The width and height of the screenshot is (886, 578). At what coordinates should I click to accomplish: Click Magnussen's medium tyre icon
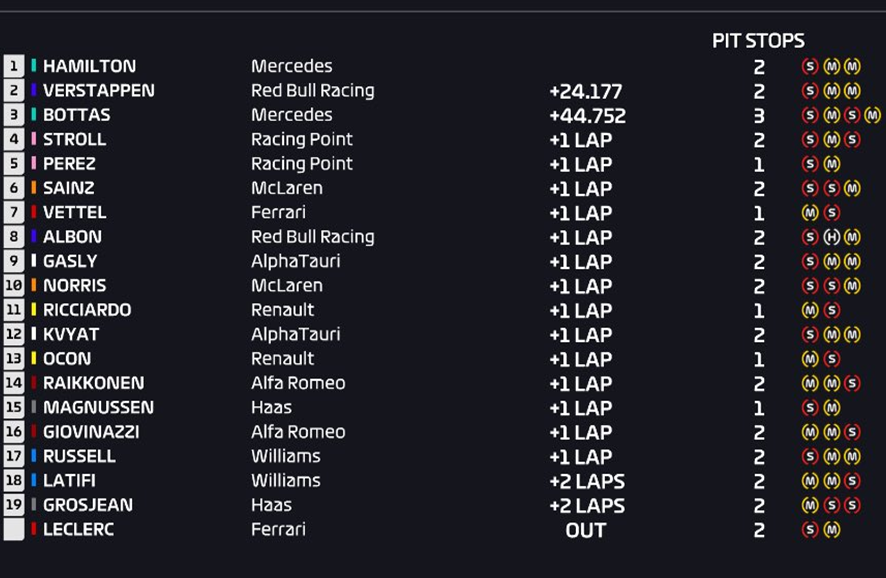click(831, 407)
